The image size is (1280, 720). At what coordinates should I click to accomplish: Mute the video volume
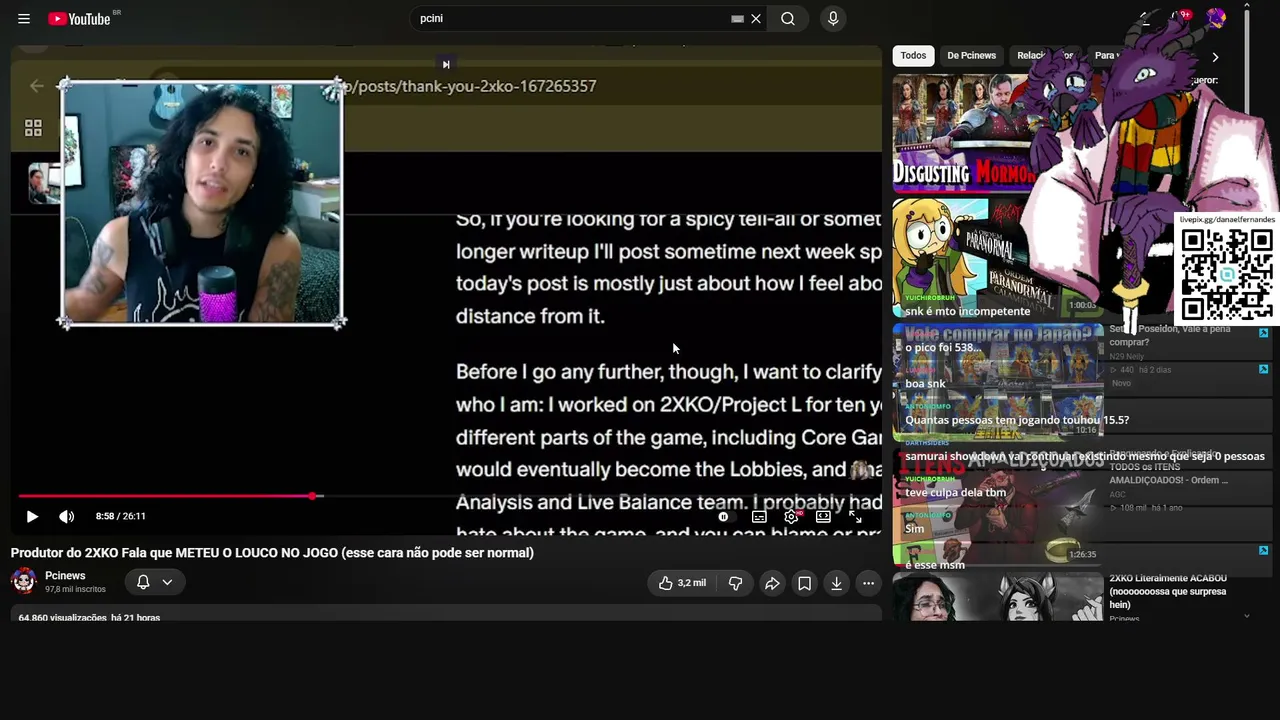pyautogui.click(x=66, y=516)
